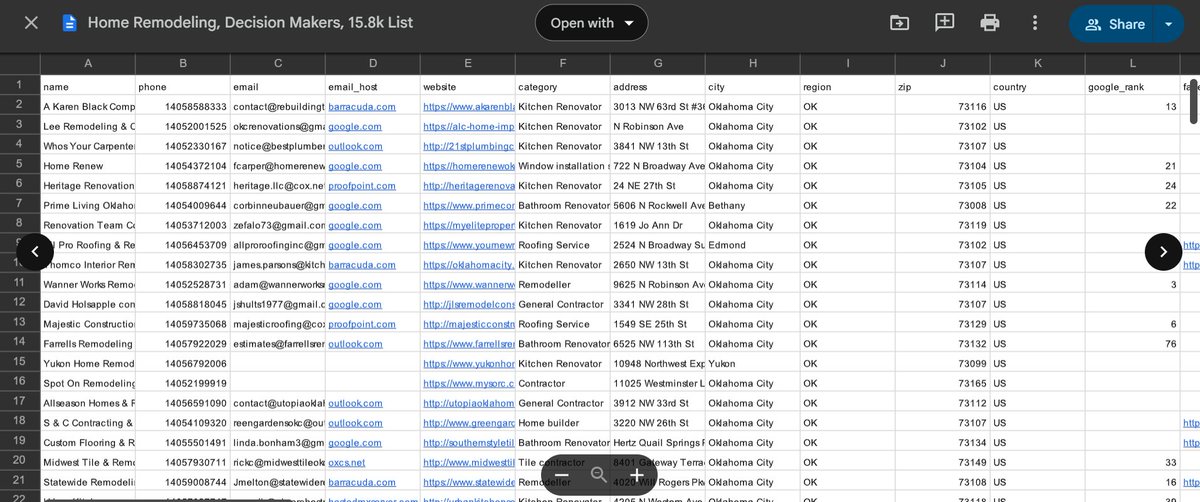
Task: Click the add comment icon
Action: pyautogui.click(x=944, y=23)
